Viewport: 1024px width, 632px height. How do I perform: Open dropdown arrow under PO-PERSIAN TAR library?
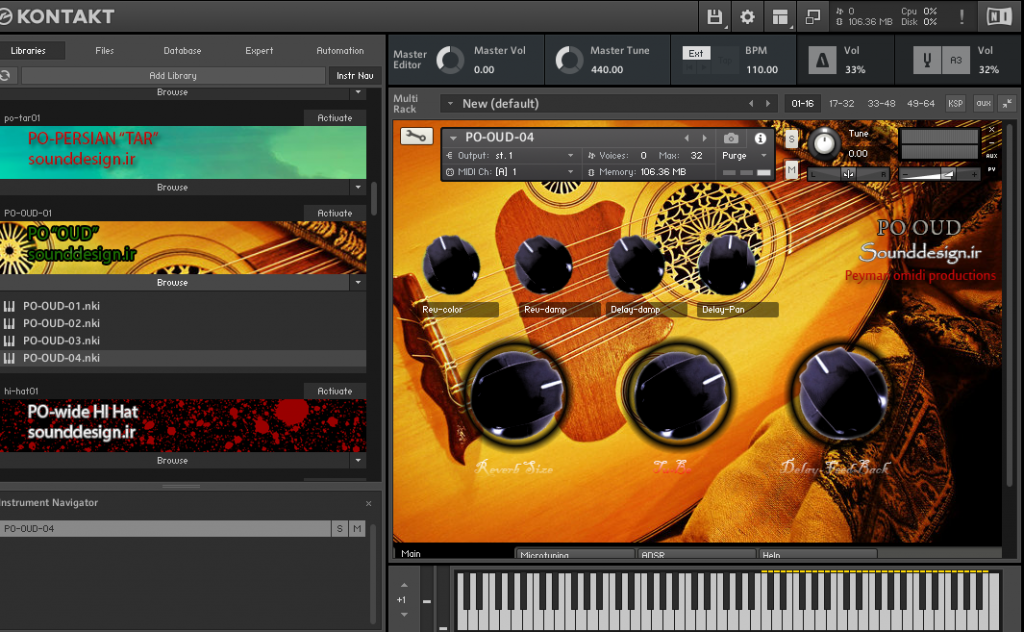pos(358,187)
